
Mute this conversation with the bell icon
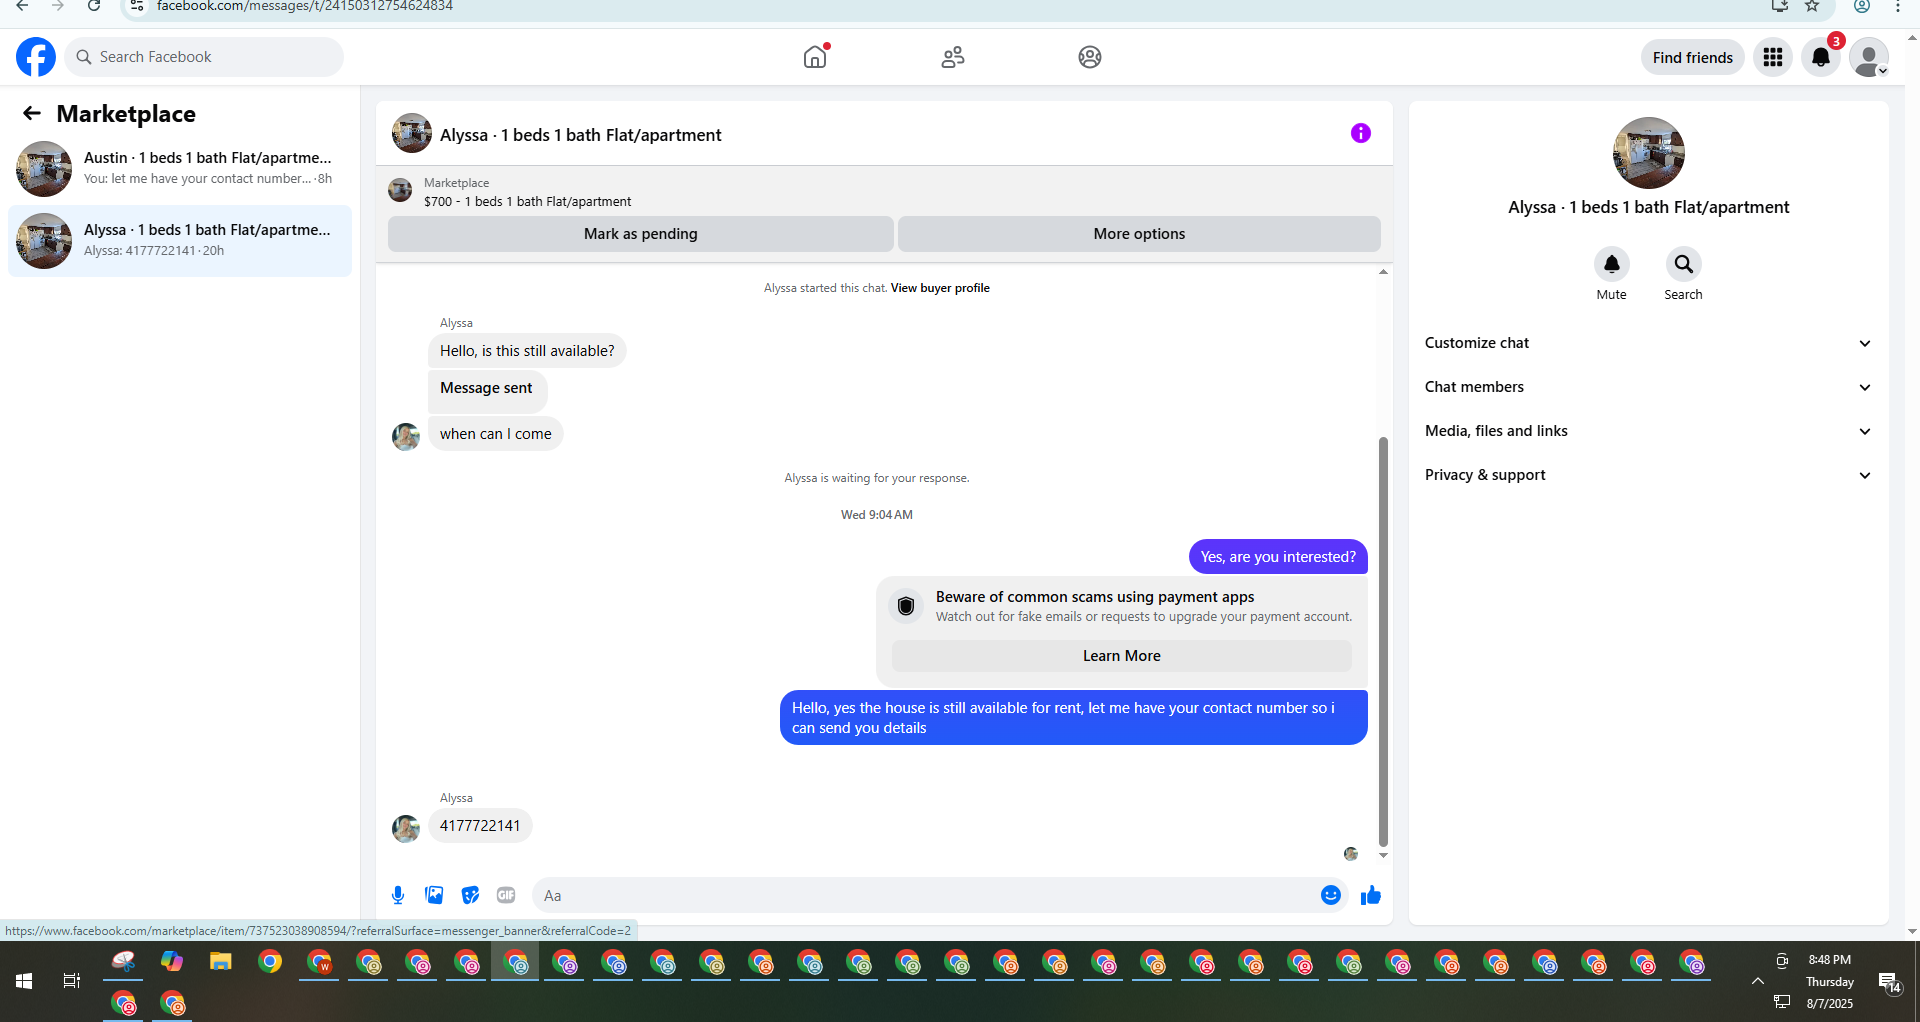[1612, 264]
